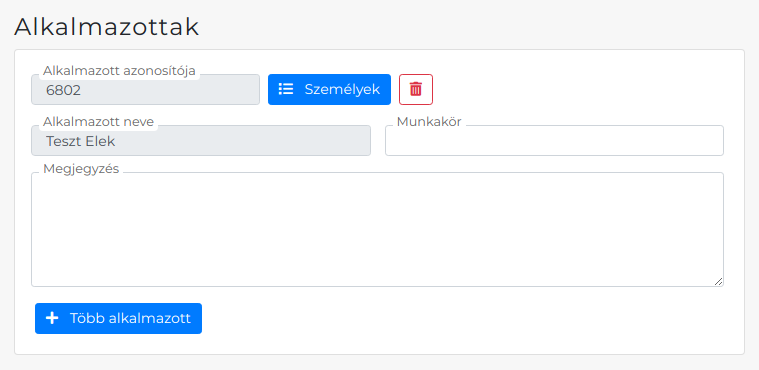Open the Személyek list

click(x=329, y=89)
